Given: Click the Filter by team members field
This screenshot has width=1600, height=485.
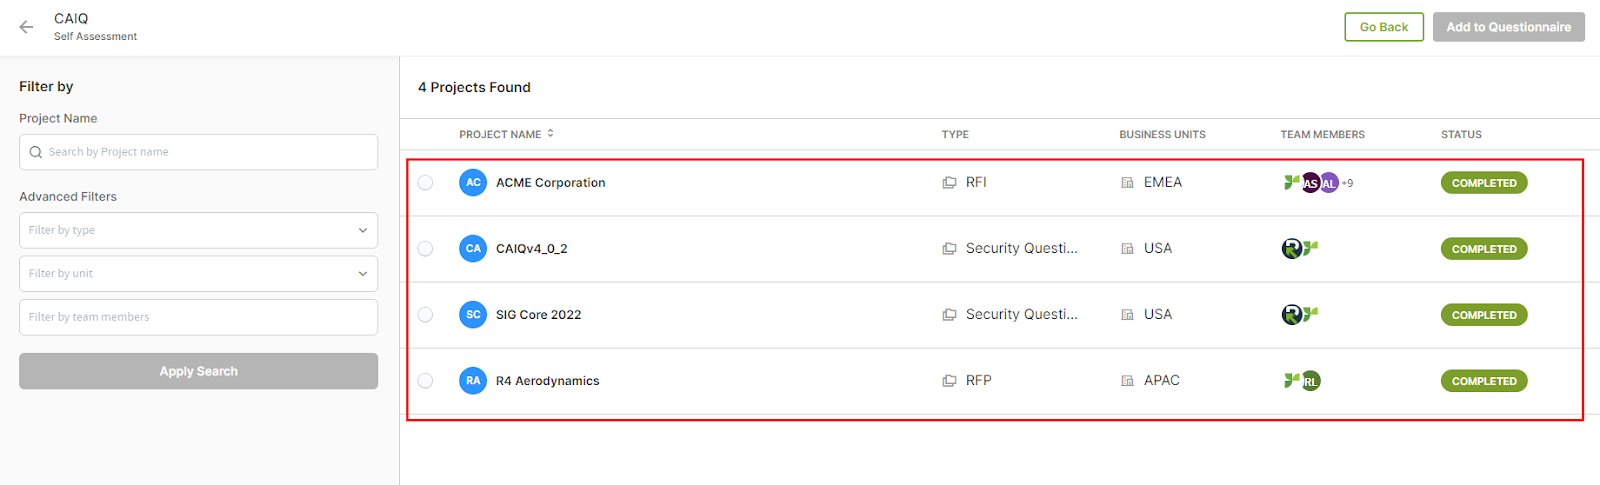Looking at the screenshot, I should click(198, 317).
